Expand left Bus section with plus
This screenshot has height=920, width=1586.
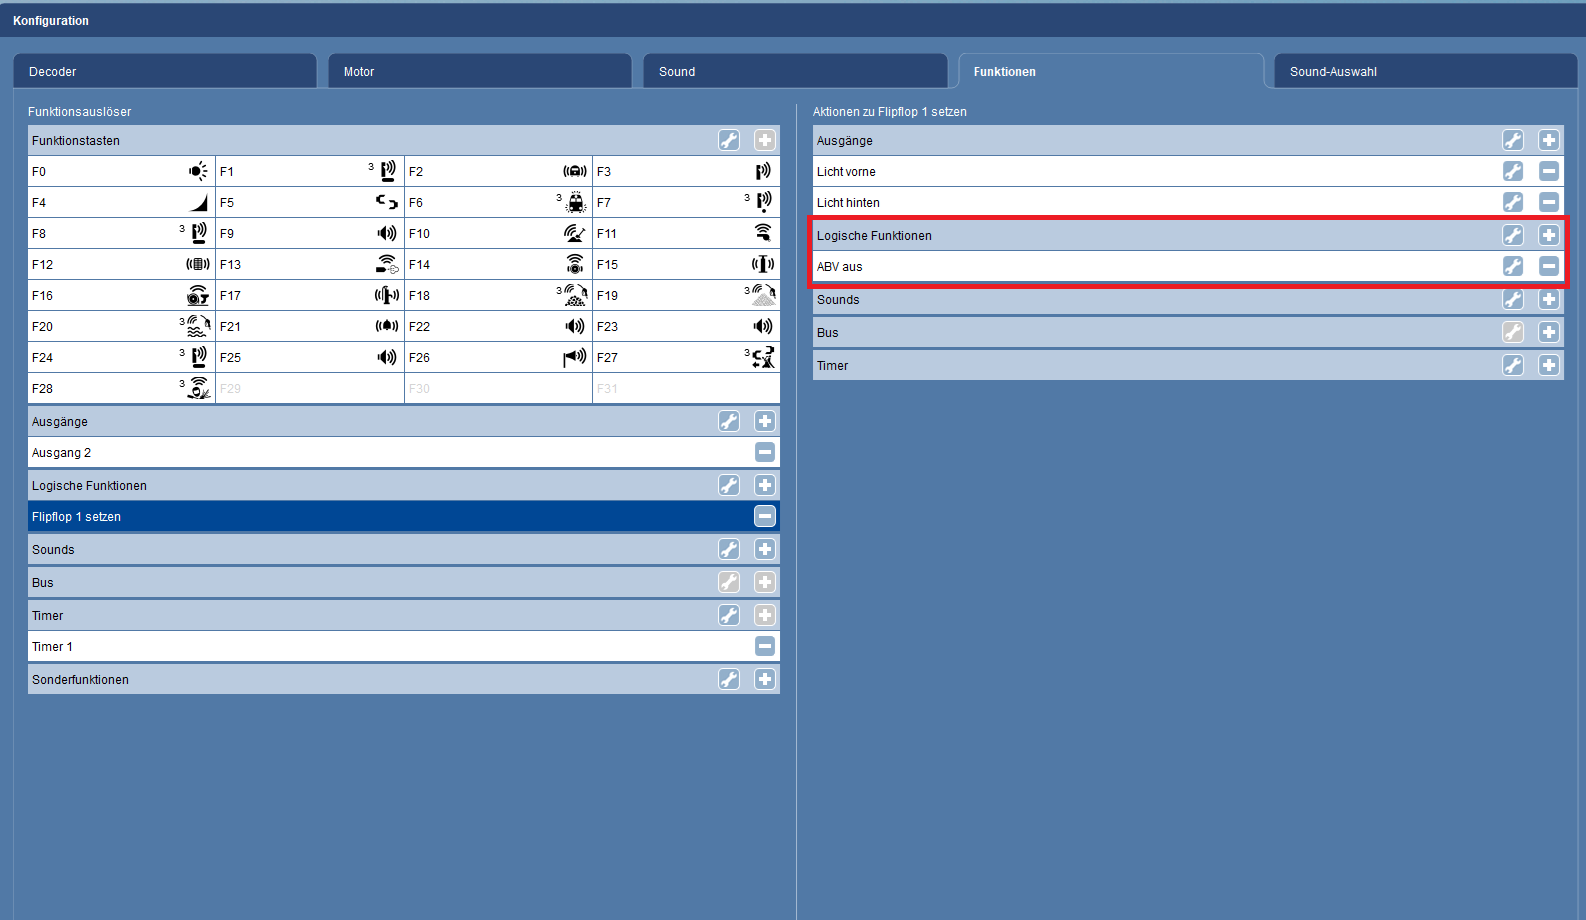pyautogui.click(x=765, y=583)
